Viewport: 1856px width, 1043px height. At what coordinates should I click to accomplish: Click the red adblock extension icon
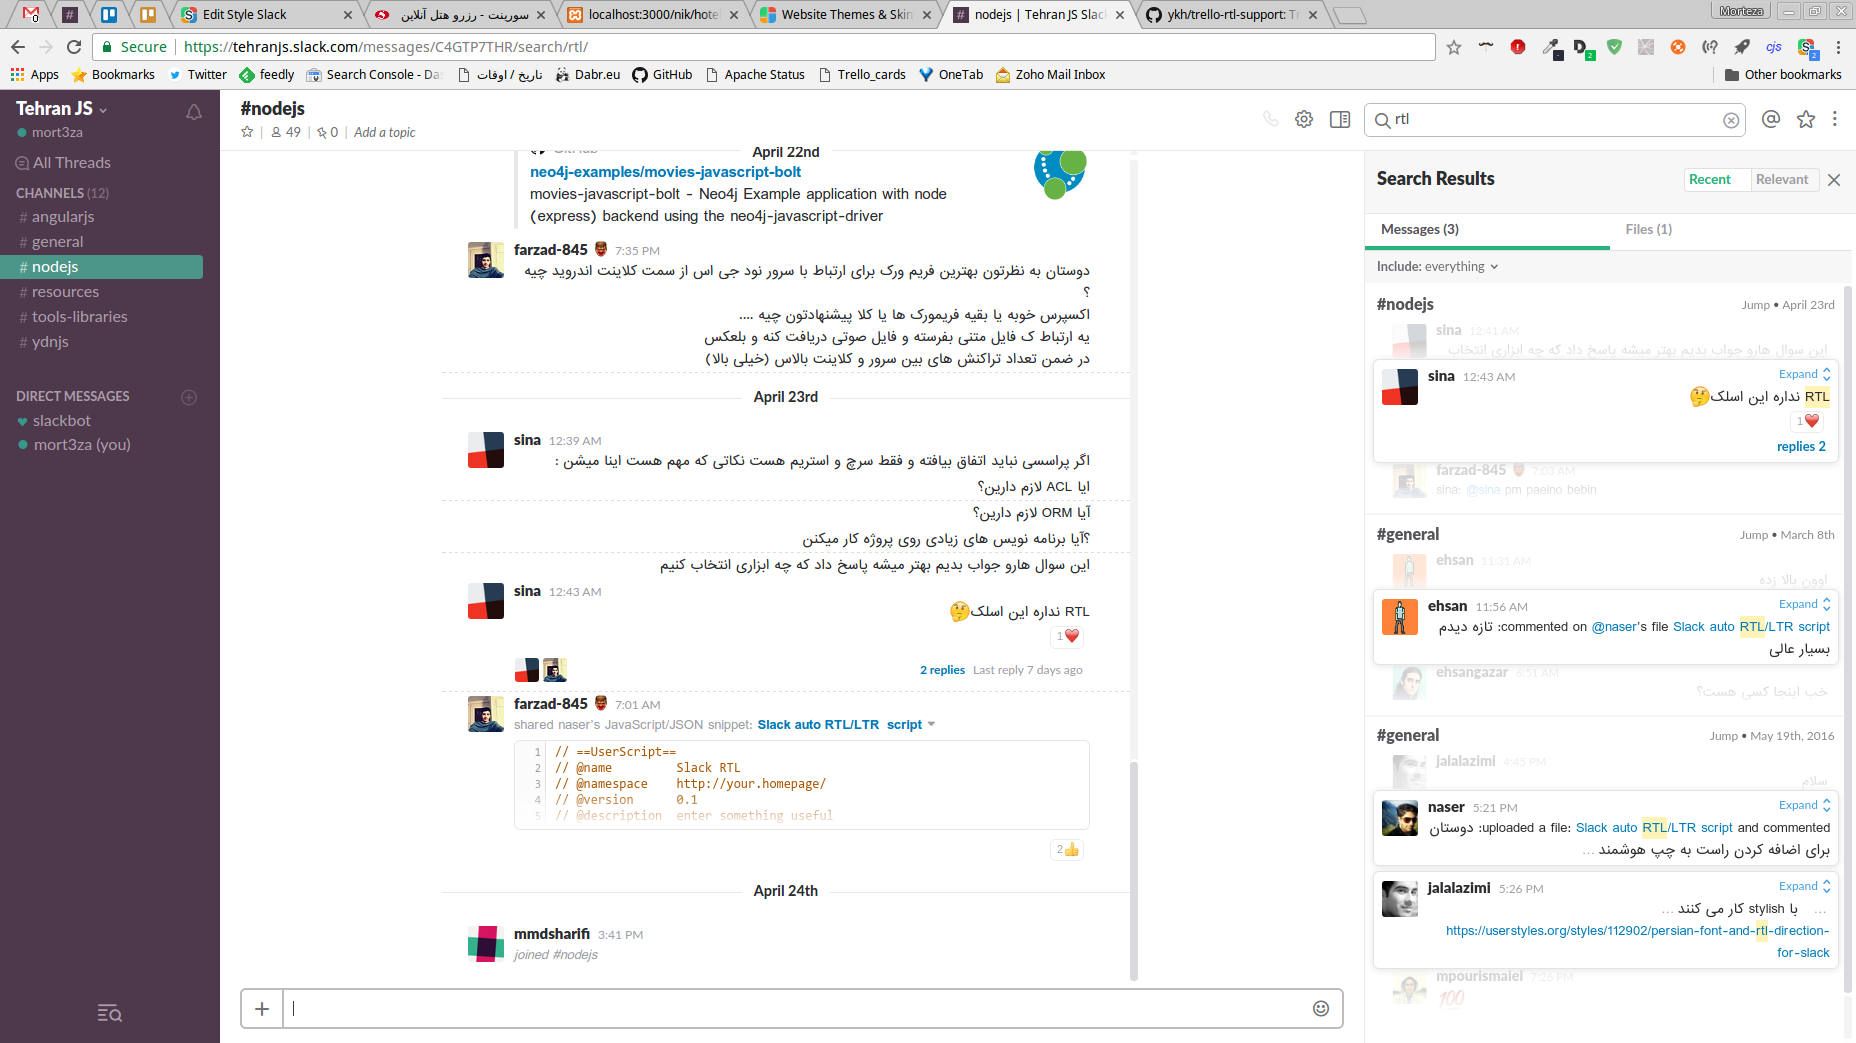(x=1518, y=47)
